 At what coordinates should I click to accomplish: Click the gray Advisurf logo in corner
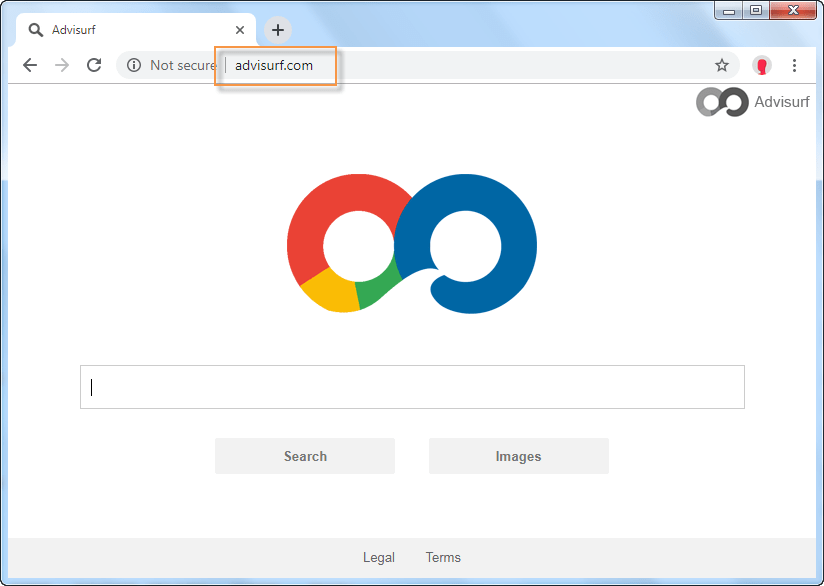pyautogui.click(x=722, y=102)
